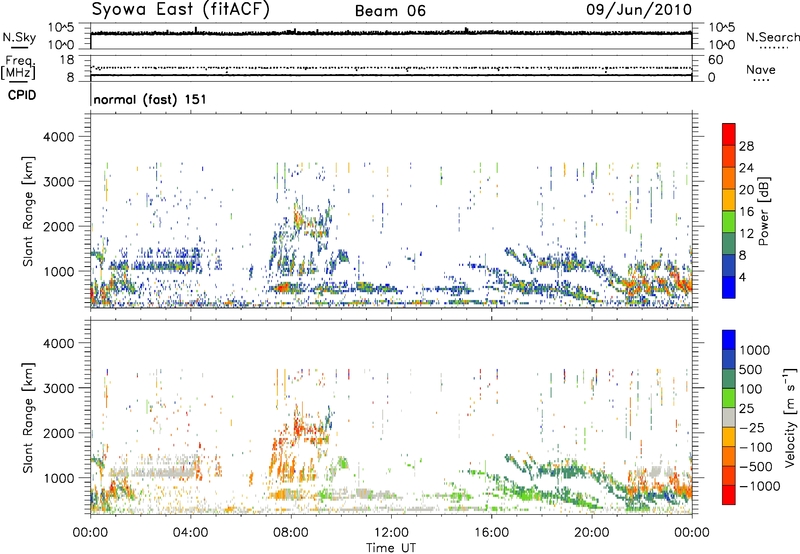Click the 'Time UT' axis title
The width and height of the screenshot is (800, 554).
pos(391,547)
